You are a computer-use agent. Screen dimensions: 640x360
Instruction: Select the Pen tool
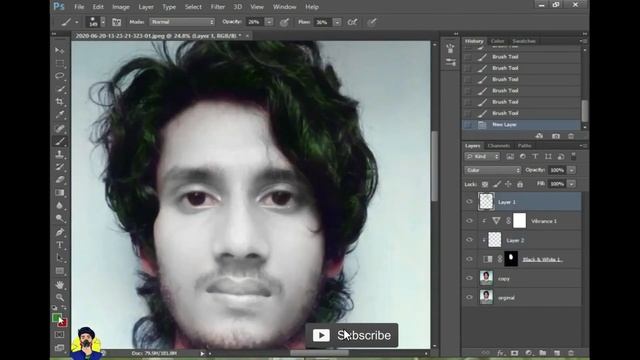point(60,232)
